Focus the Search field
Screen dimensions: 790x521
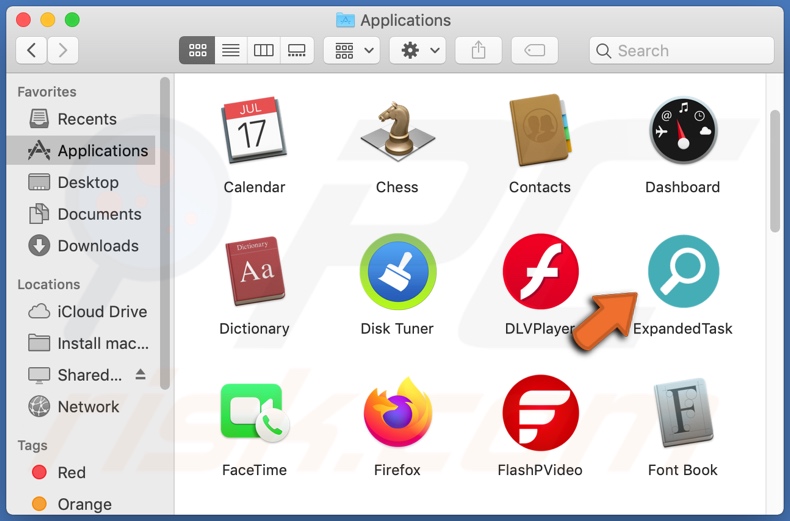pos(682,50)
